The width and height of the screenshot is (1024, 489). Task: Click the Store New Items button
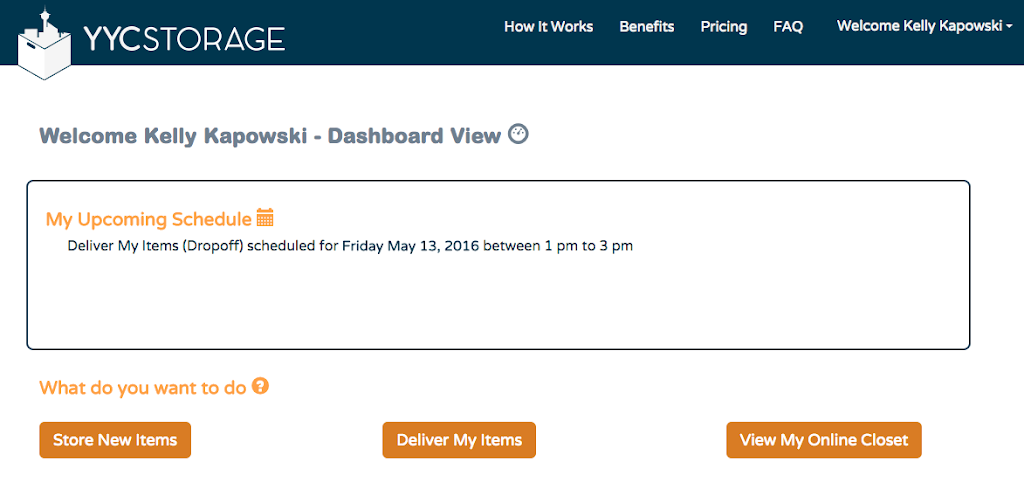(x=115, y=440)
